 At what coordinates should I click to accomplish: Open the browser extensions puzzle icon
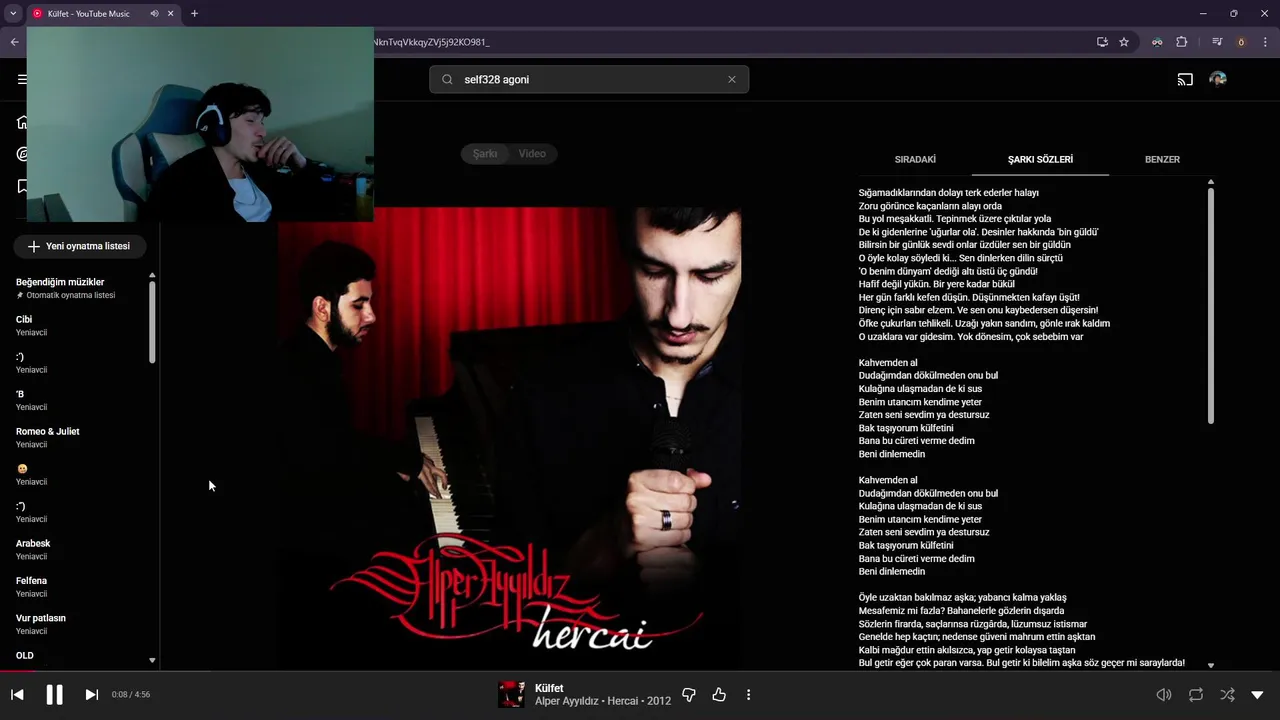[x=1181, y=42]
